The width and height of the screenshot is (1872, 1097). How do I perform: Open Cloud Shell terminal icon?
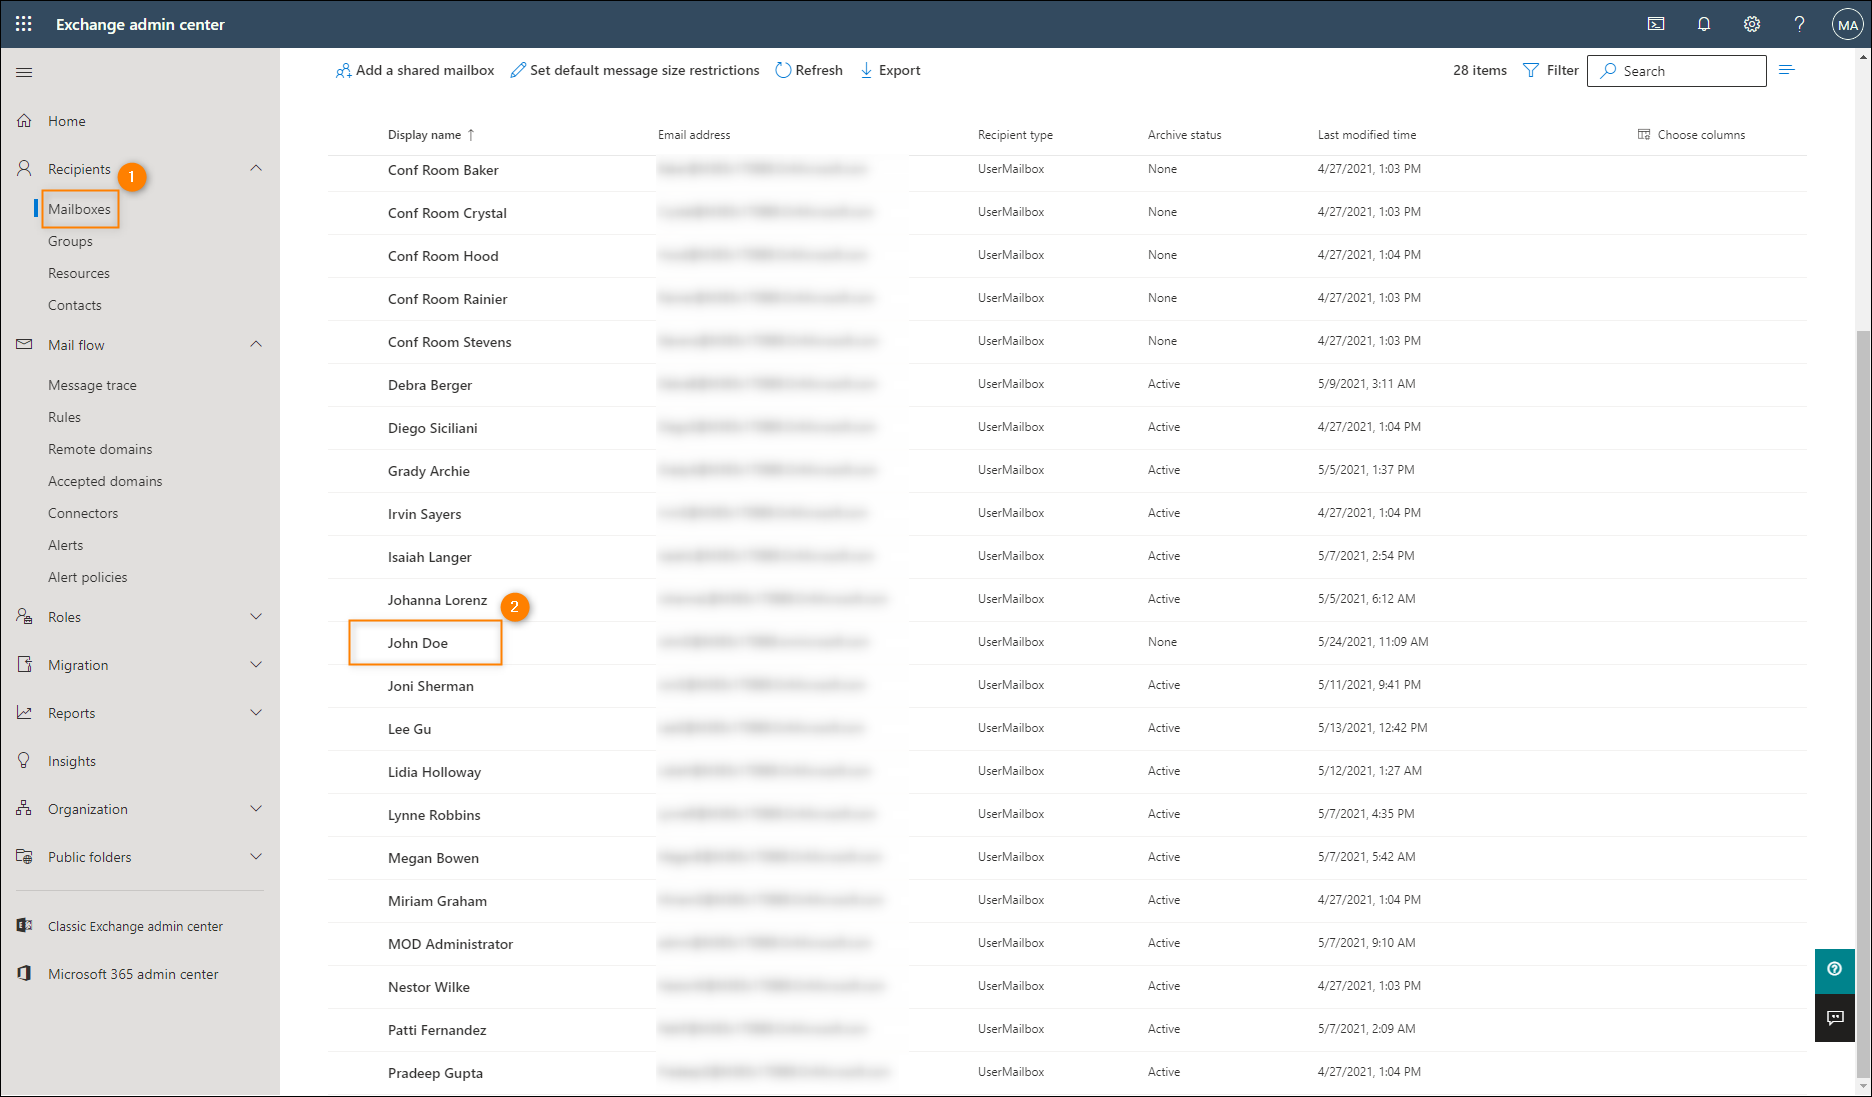pyautogui.click(x=1656, y=24)
